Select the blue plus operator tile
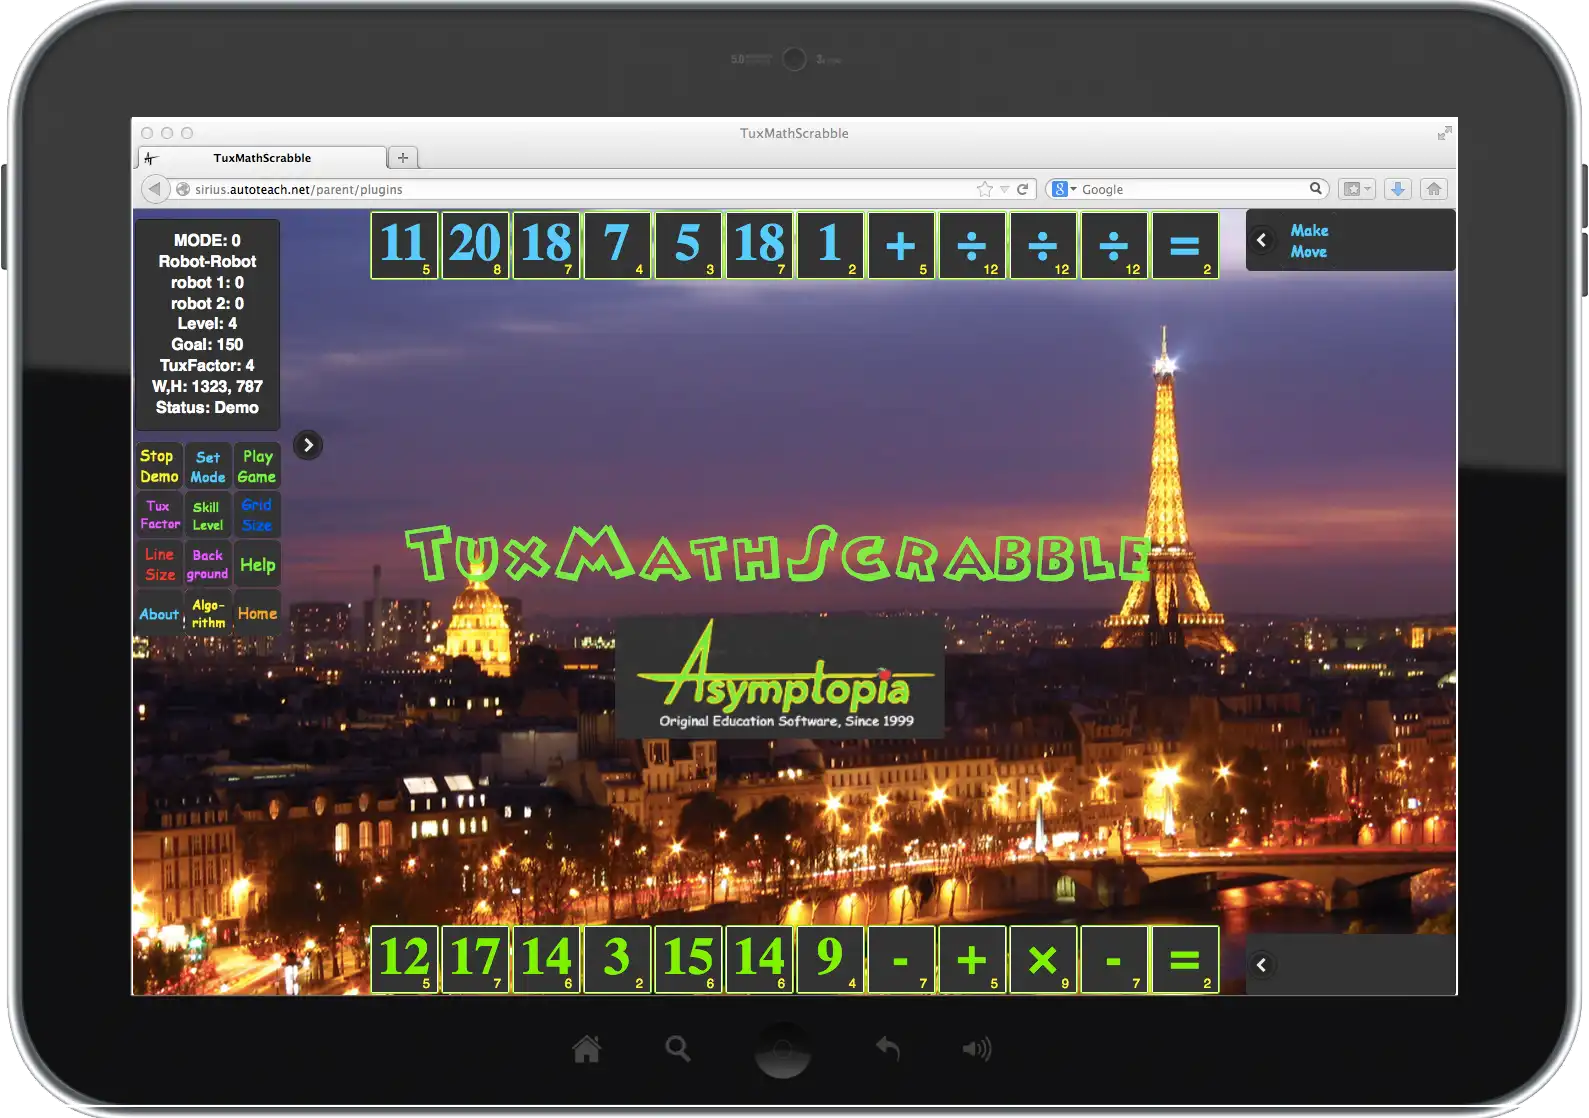Image resolution: width=1589 pixels, height=1118 pixels. pos(901,245)
